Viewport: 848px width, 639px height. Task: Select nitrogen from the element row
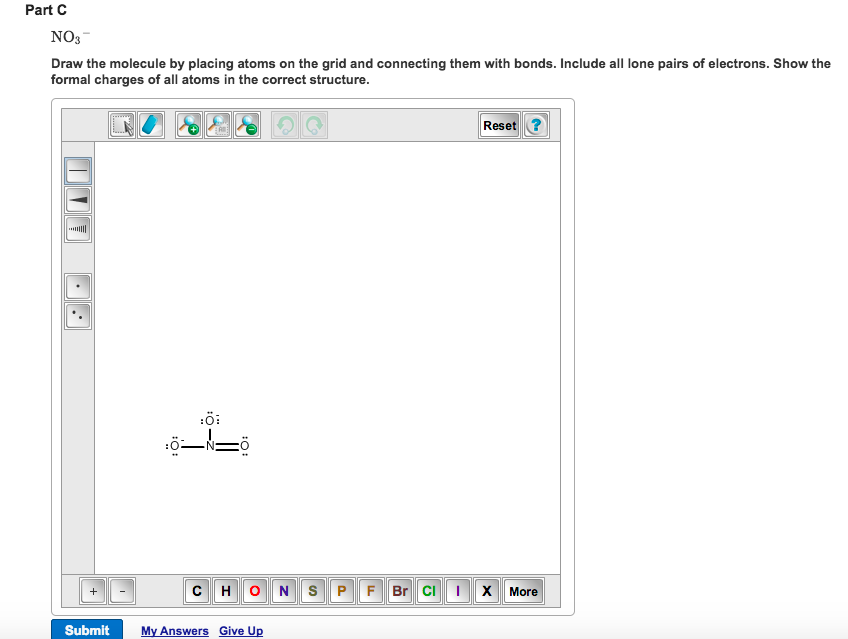point(284,591)
